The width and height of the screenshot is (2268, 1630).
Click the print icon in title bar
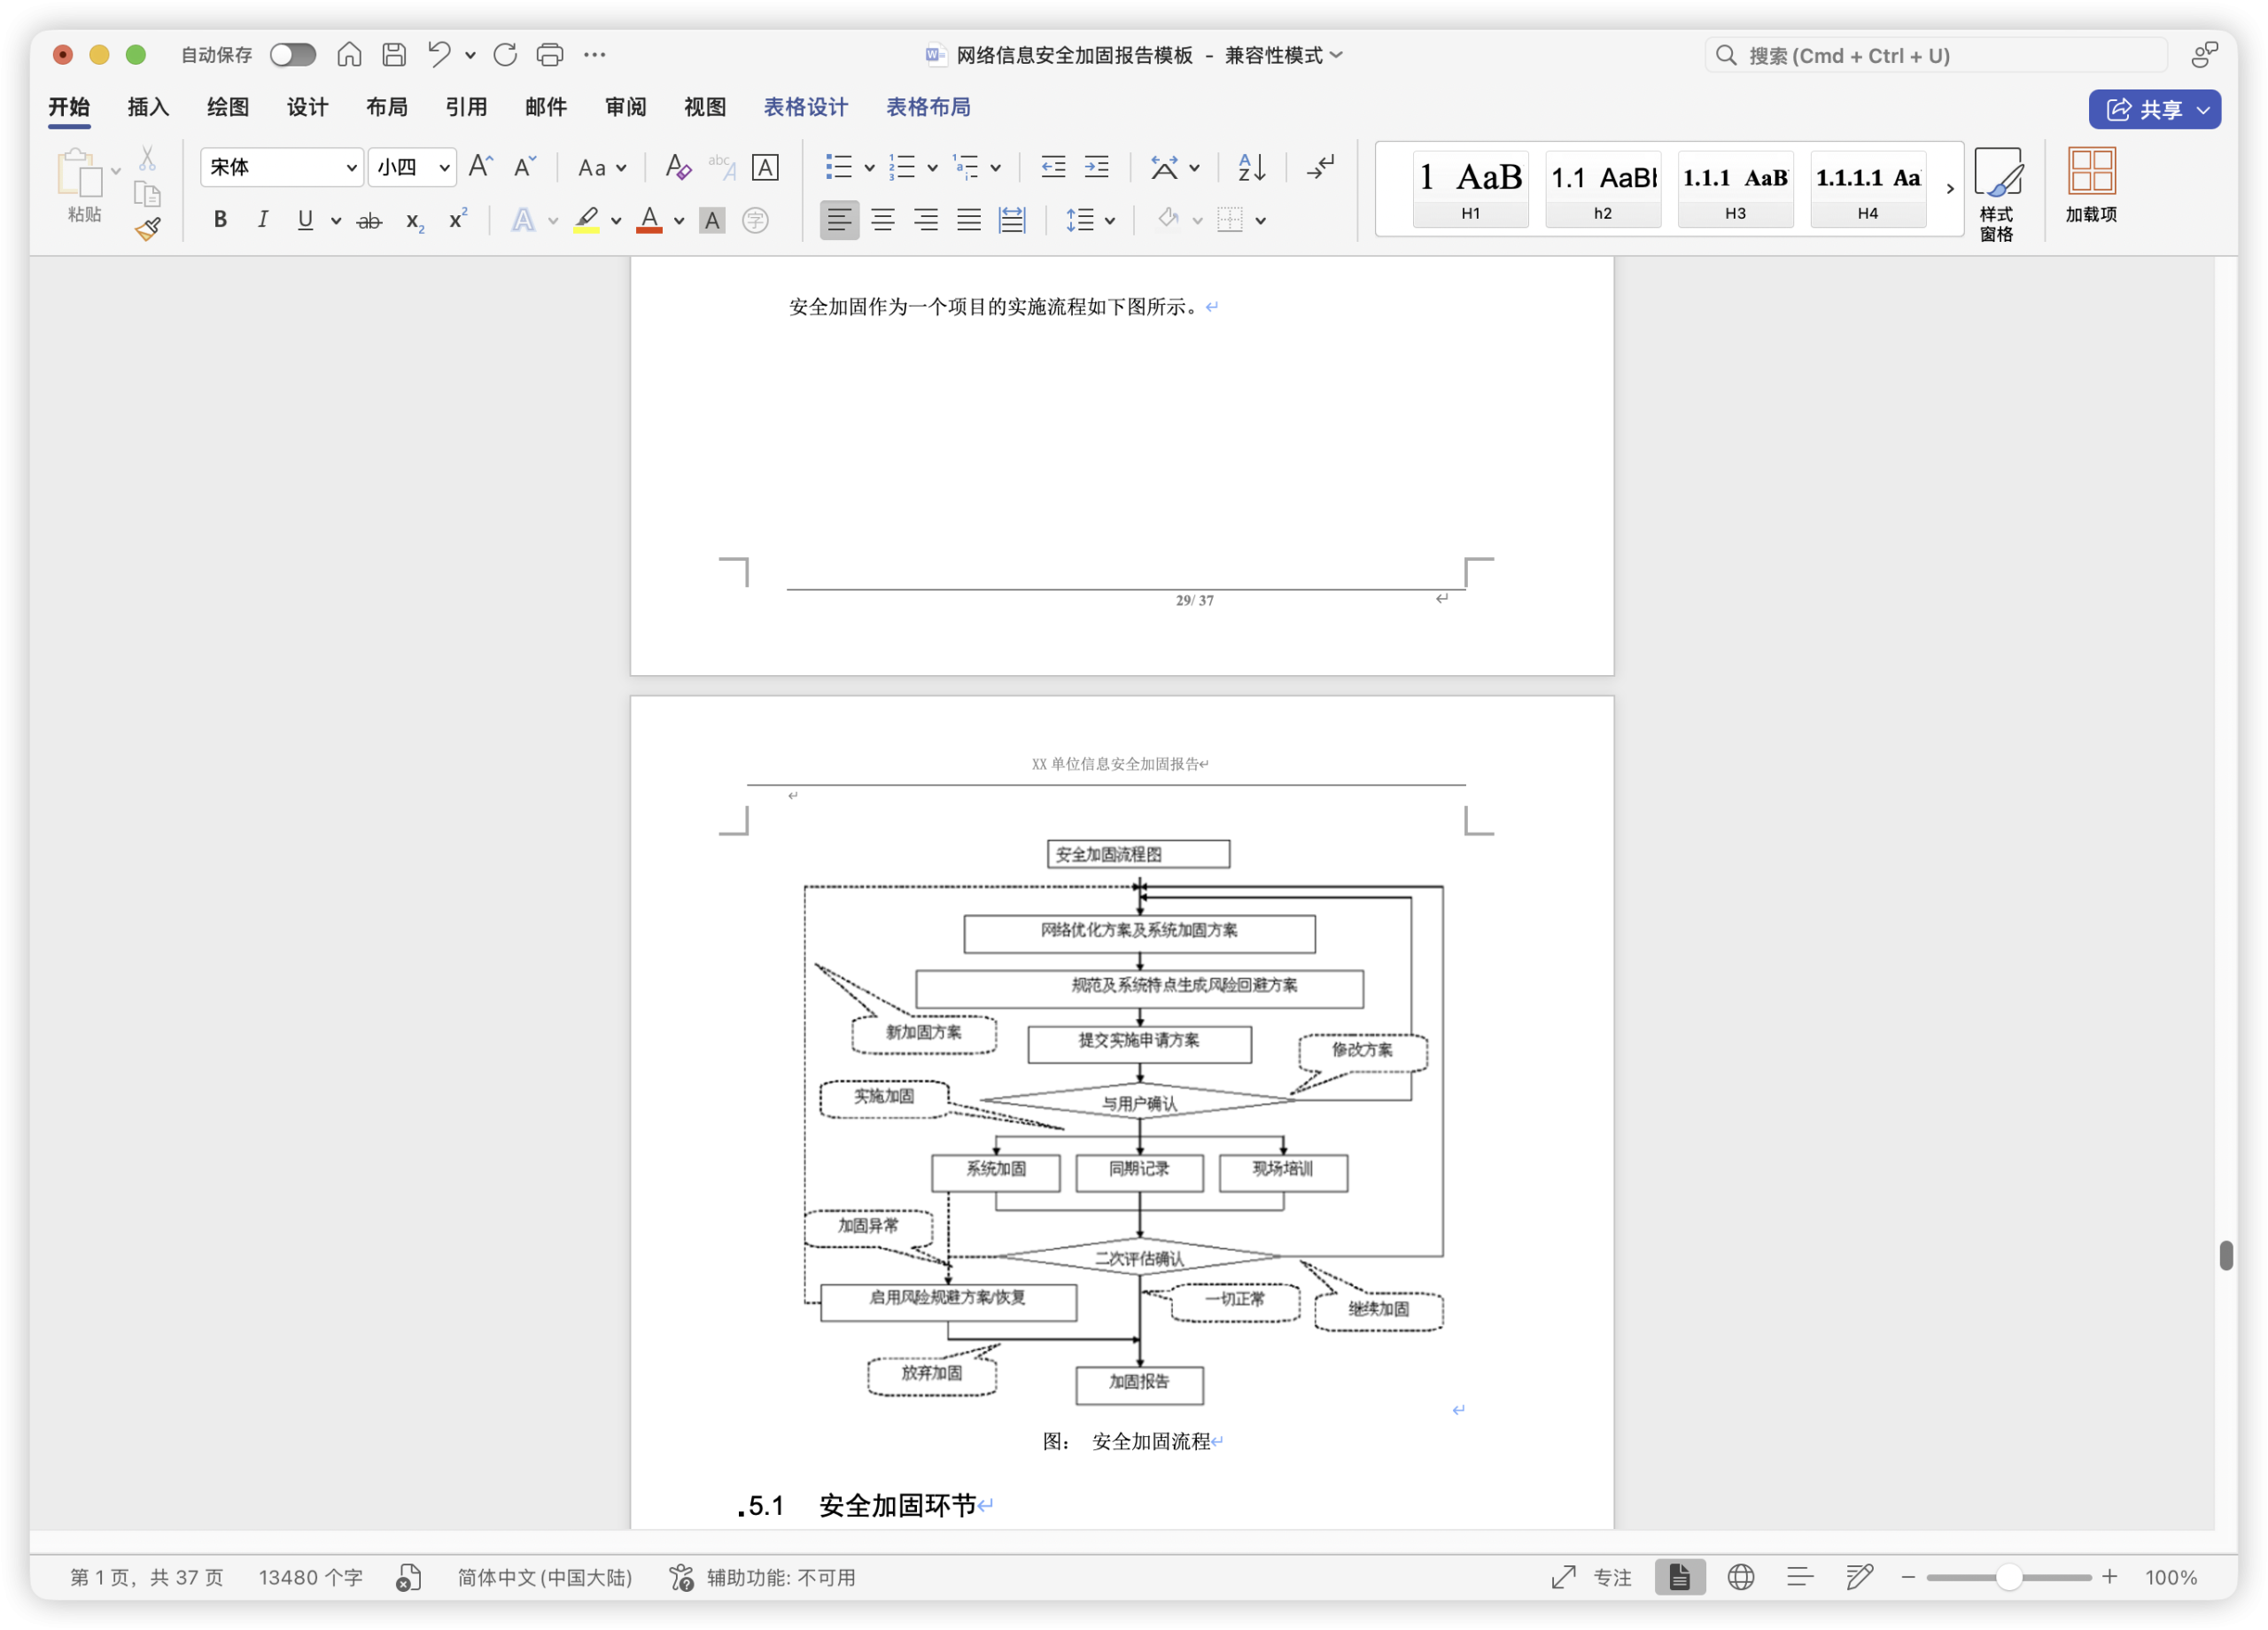pyautogui.click(x=550, y=55)
